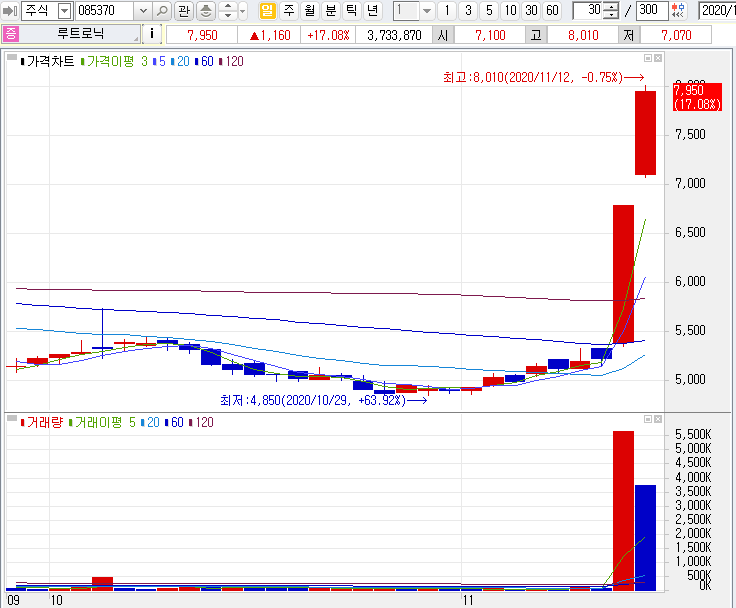Click the 거래량 volume legend label
Image resolution: width=736 pixels, height=608 pixels.
(x=45, y=423)
